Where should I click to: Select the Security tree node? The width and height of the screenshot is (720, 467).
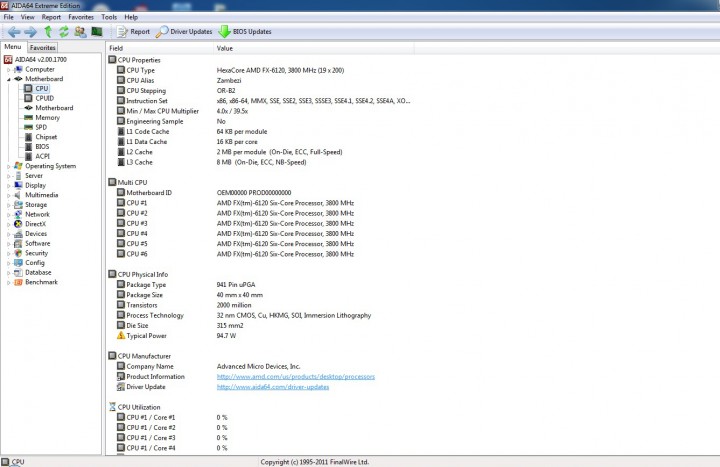click(x=31, y=253)
